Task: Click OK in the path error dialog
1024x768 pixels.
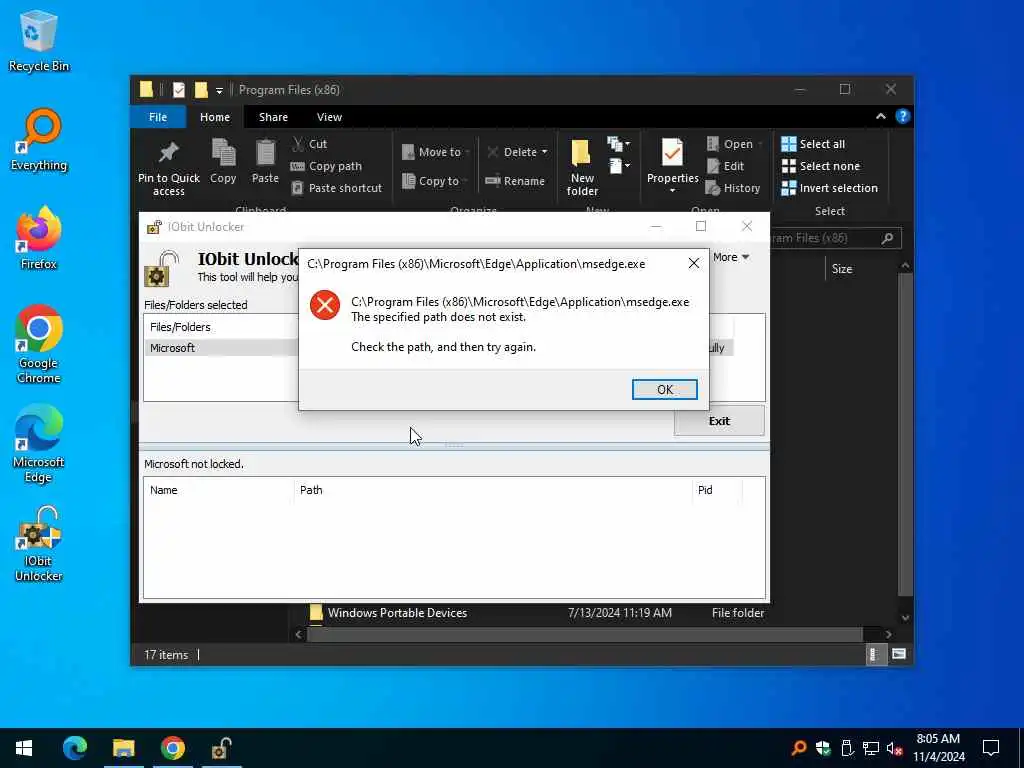Action: [x=664, y=389]
